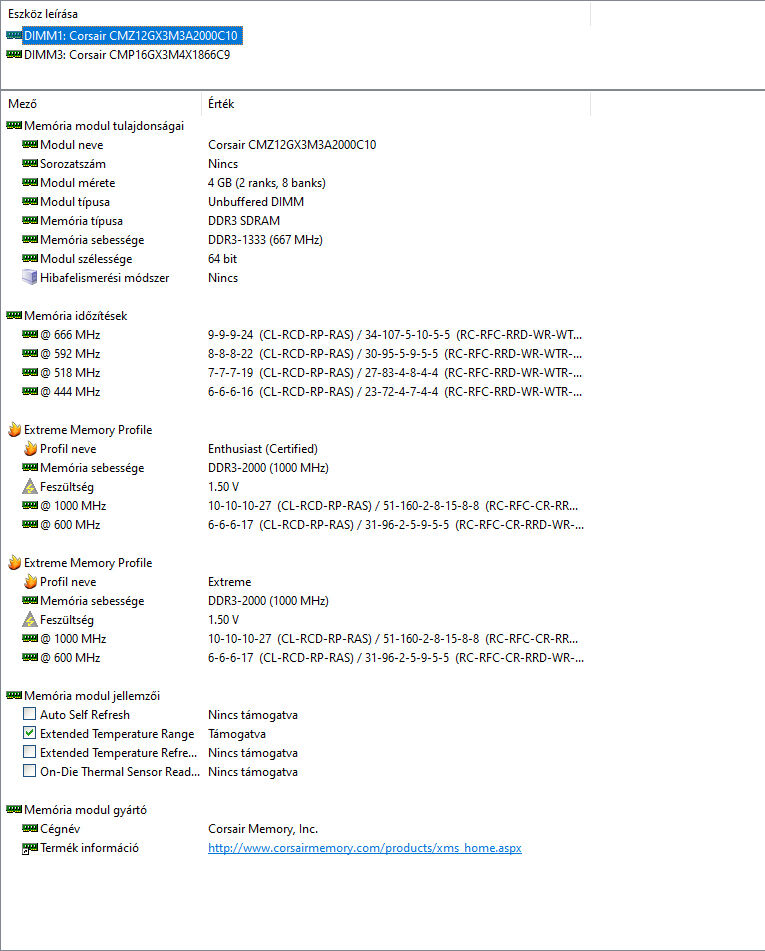
Task: Click the Memória modul gyártó group icon
Action: 14,810
